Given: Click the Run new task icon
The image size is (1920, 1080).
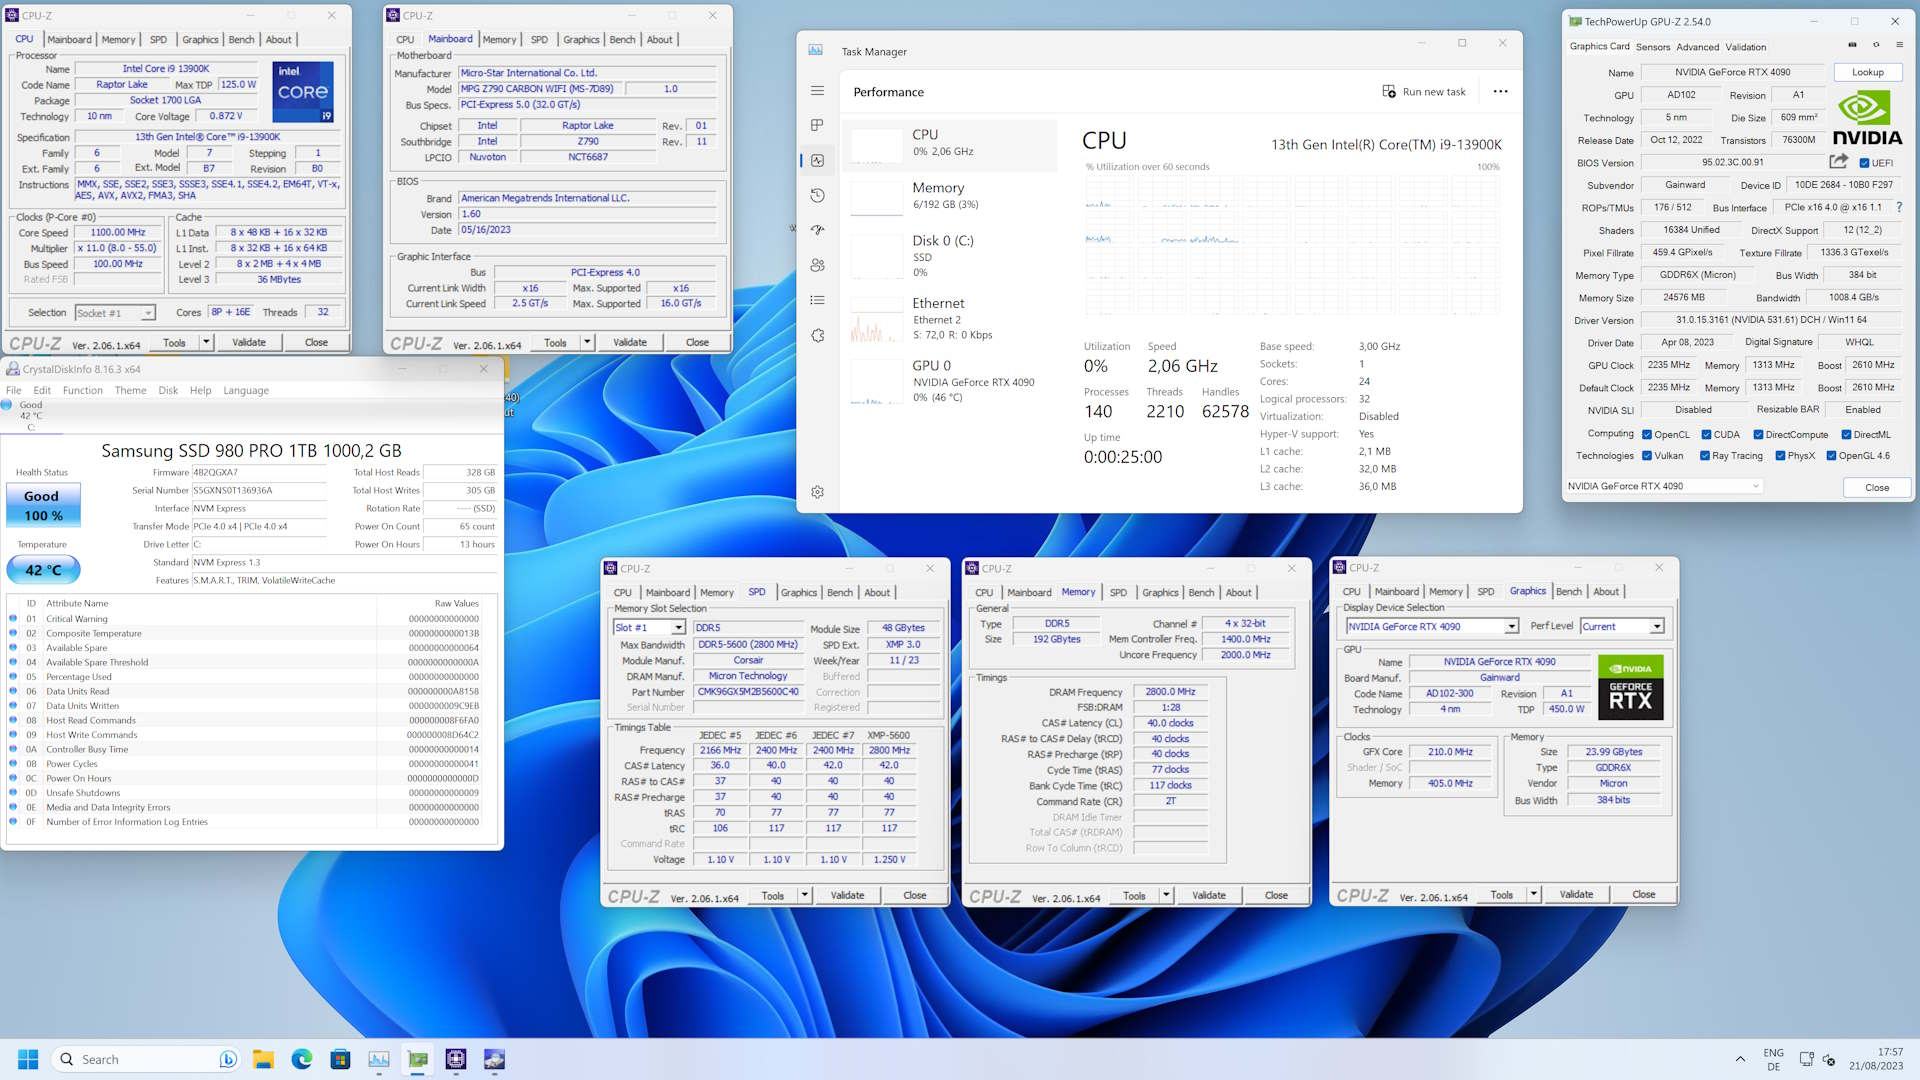Looking at the screenshot, I should 1389,91.
